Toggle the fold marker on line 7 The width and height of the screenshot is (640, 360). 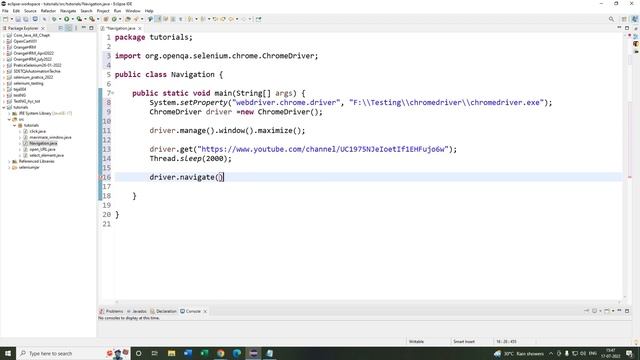click(x=113, y=93)
